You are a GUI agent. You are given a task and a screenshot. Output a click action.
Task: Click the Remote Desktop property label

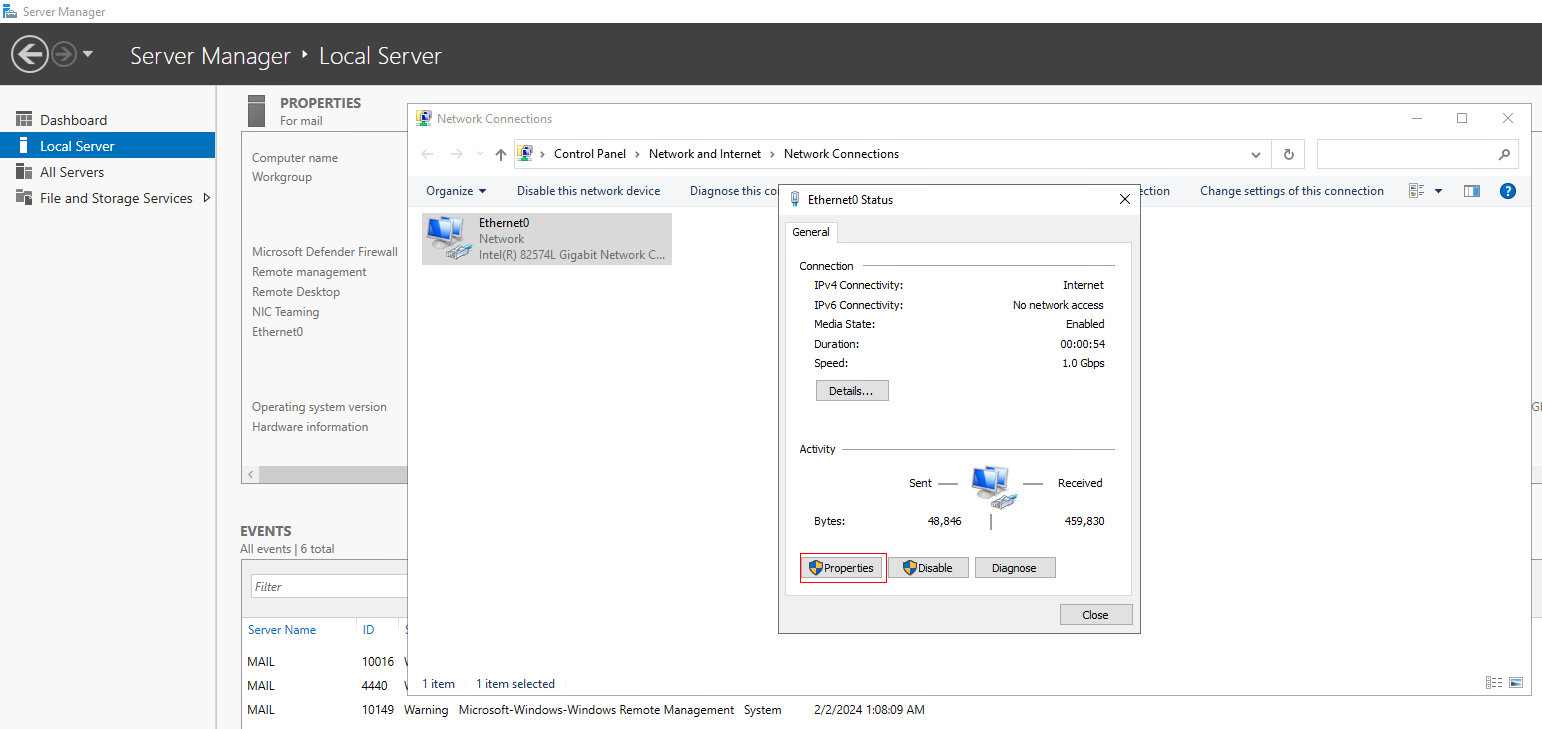coord(296,292)
